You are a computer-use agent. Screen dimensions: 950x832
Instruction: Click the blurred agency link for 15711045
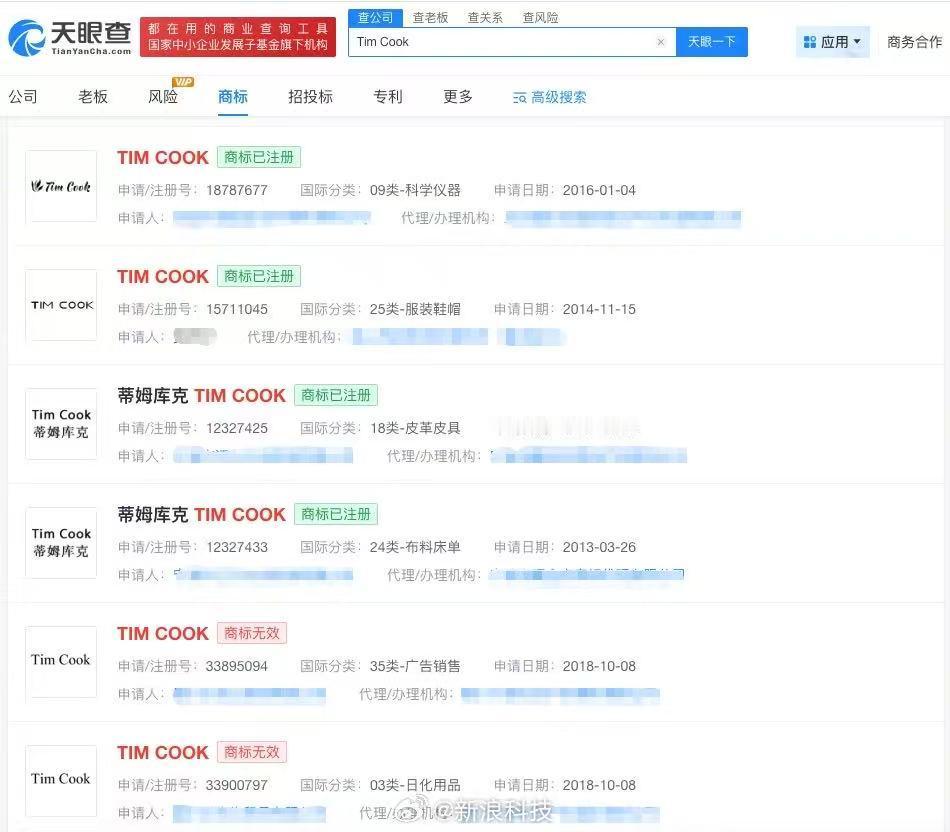[459, 337]
